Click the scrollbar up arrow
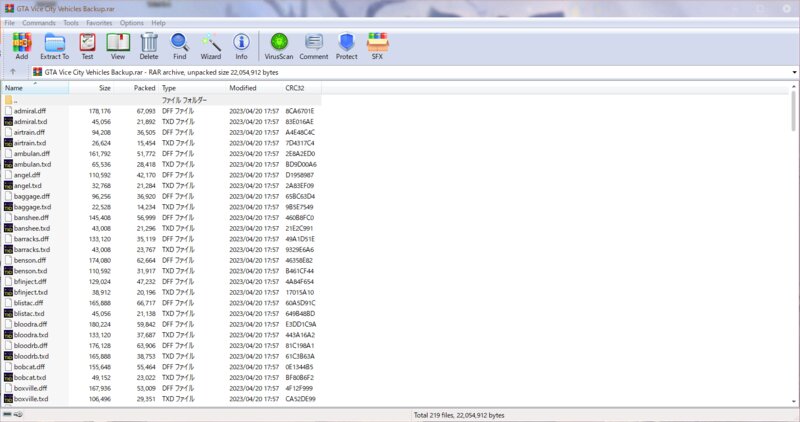Image resolution: width=800 pixels, height=422 pixels. (794, 87)
